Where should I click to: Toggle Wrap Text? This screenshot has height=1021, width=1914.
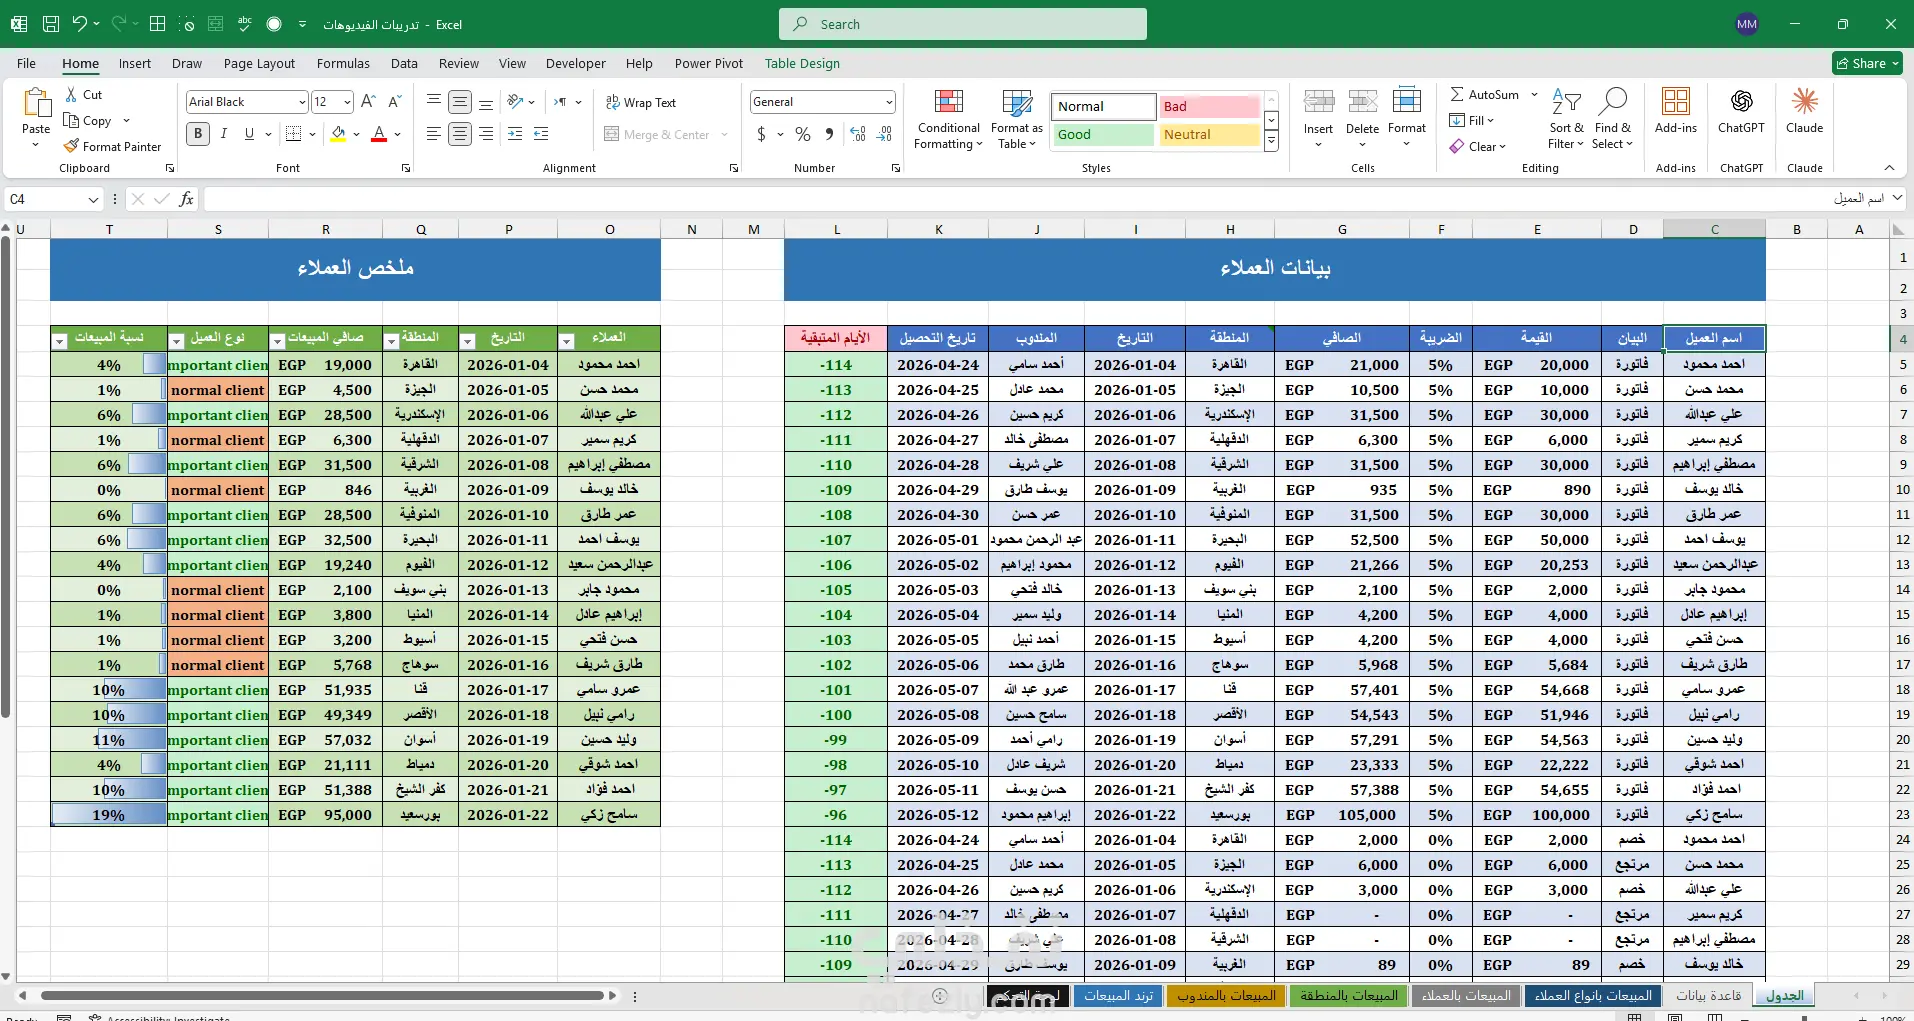pyautogui.click(x=641, y=102)
